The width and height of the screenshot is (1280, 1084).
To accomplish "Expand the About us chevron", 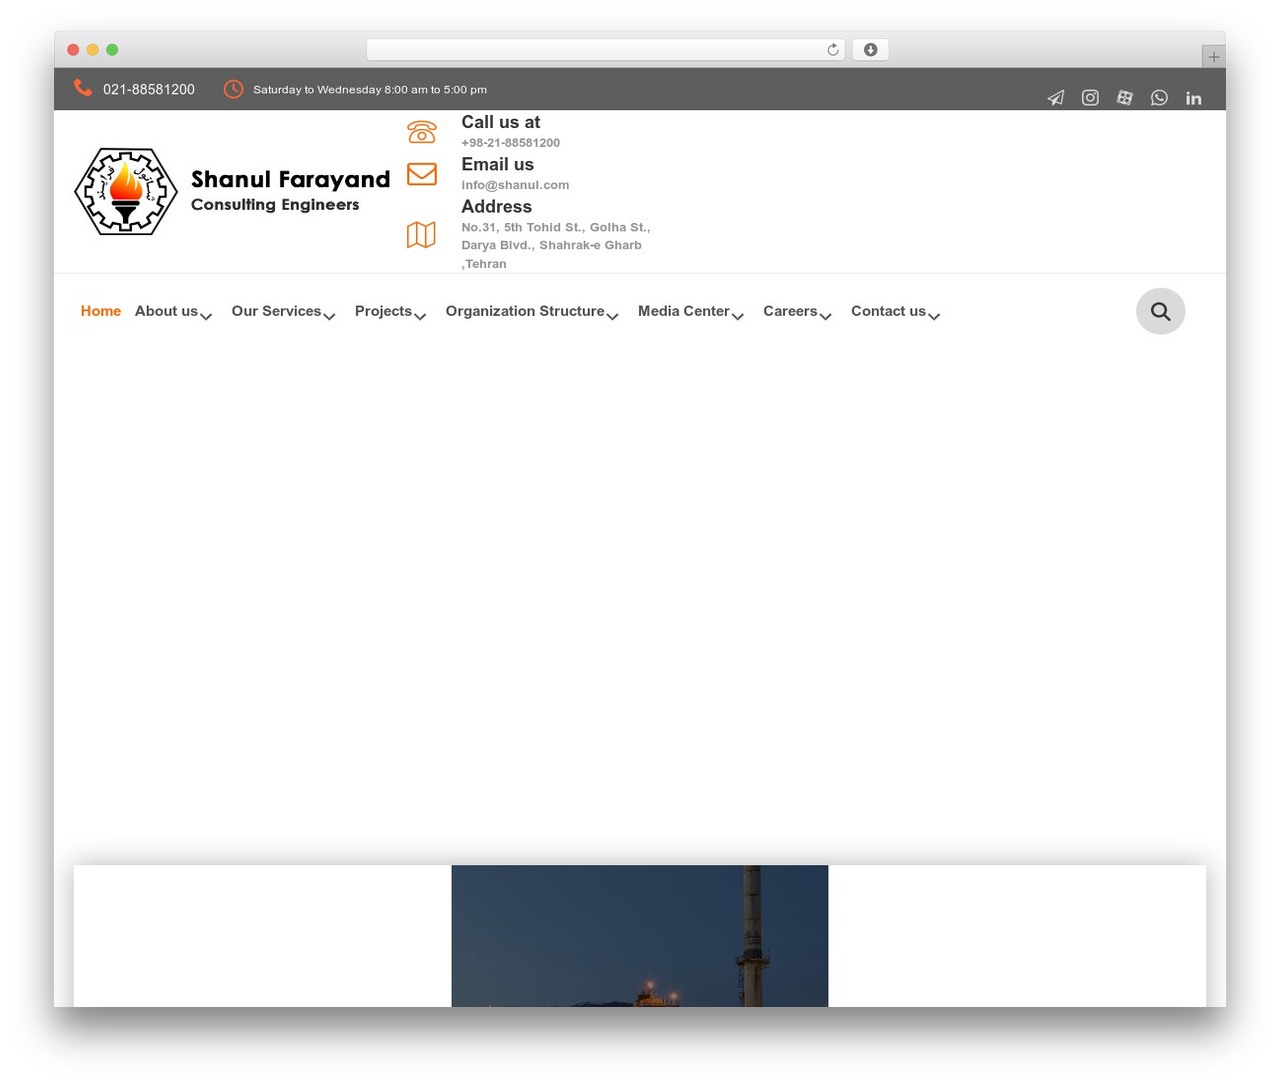I will coord(206,316).
